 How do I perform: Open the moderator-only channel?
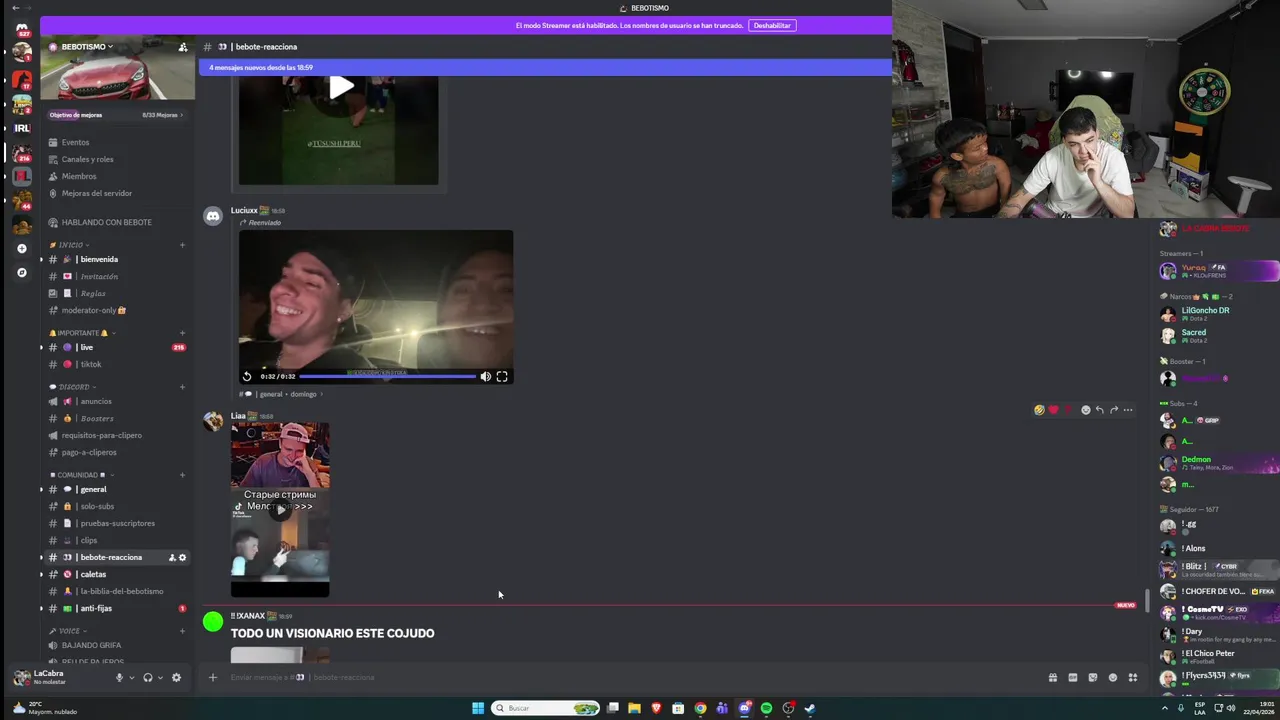click(118, 310)
